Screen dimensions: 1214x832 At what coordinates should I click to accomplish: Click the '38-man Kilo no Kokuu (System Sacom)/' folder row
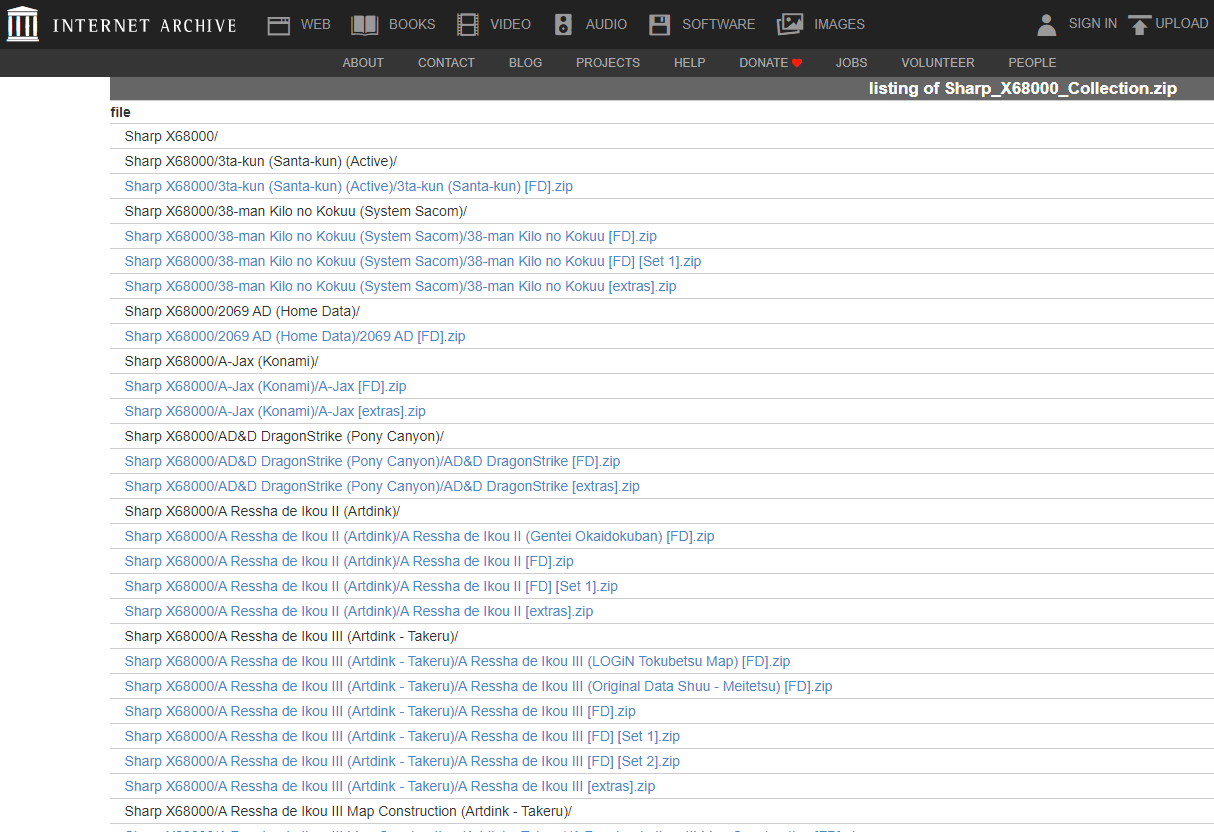click(662, 211)
